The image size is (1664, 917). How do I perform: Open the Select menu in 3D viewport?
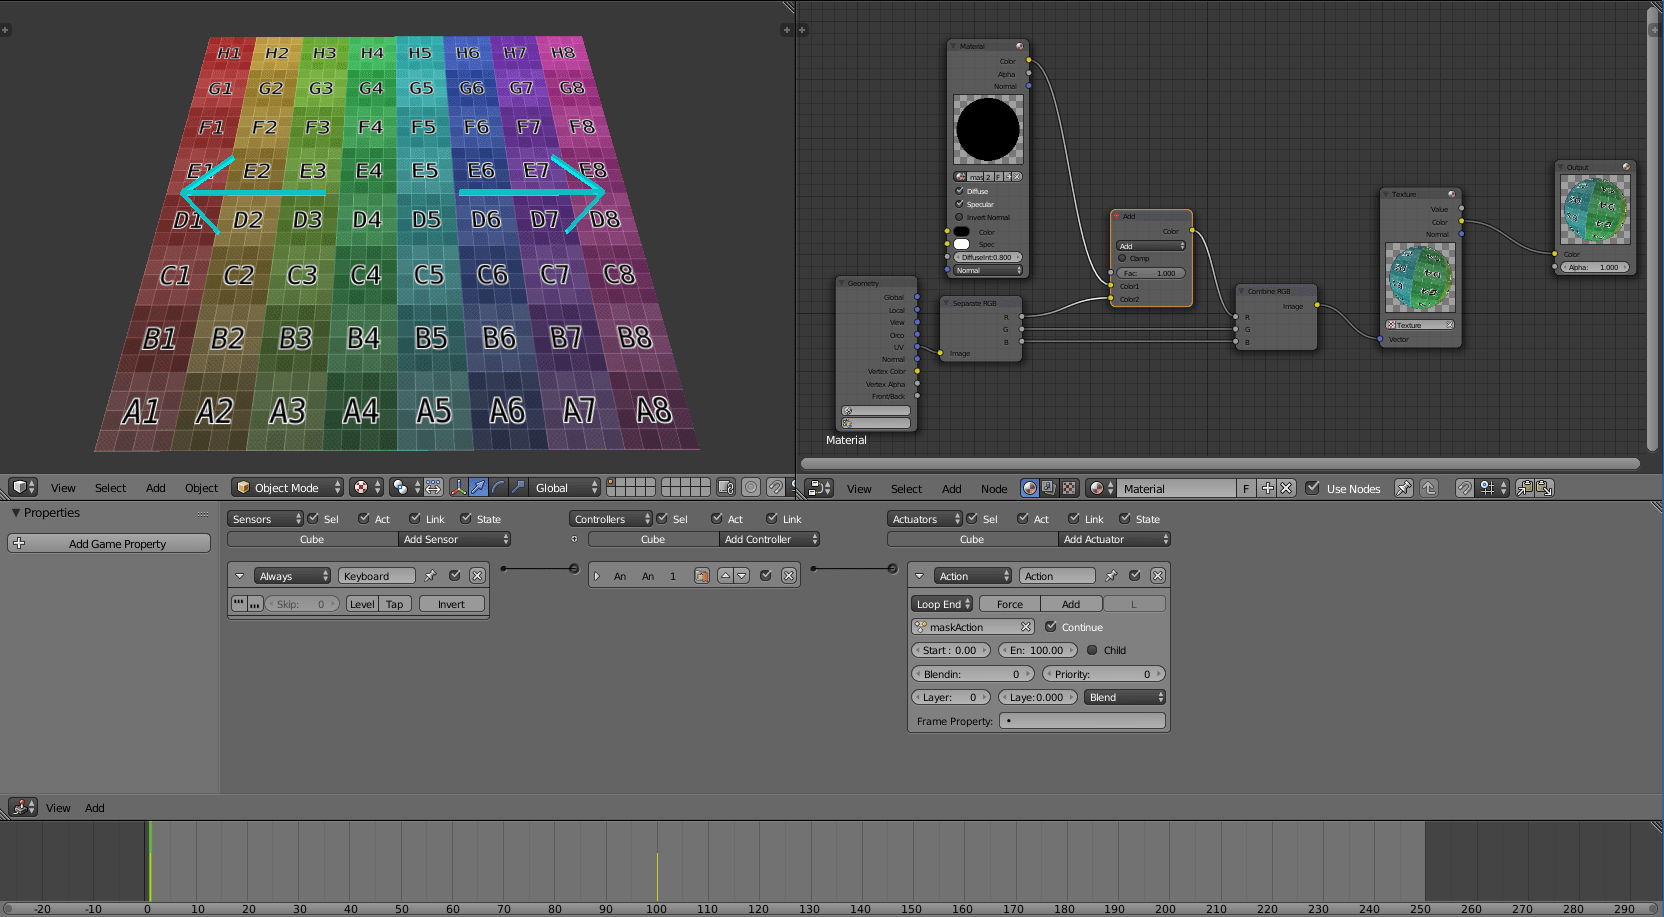pyautogui.click(x=110, y=487)
